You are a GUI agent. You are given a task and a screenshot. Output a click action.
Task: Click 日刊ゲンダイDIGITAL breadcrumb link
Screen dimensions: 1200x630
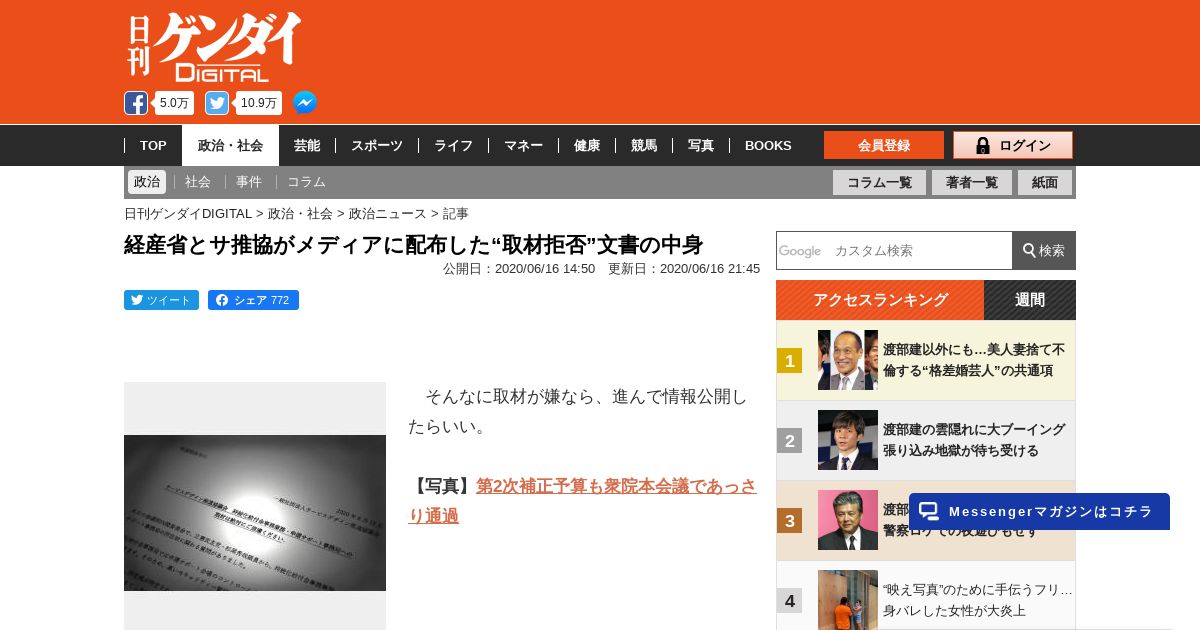[188, 213]
